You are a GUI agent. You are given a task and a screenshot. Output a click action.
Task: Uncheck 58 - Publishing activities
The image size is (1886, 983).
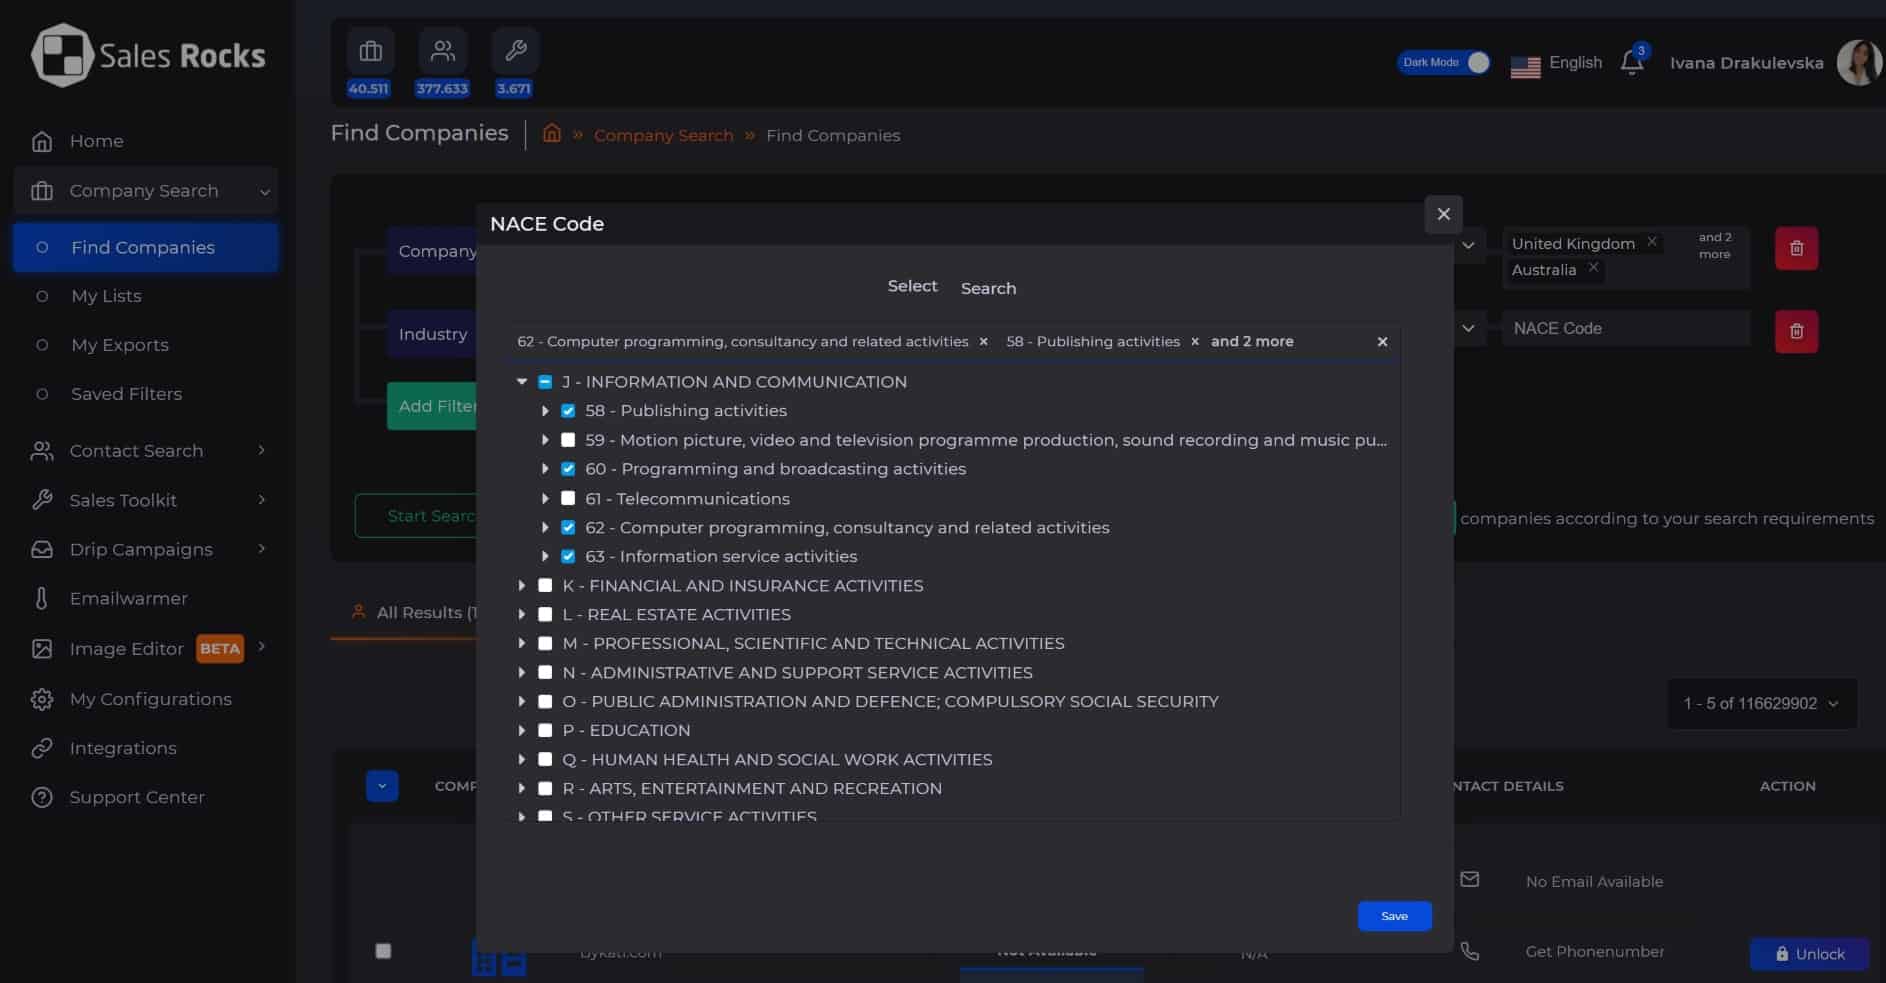pos(568,411)
